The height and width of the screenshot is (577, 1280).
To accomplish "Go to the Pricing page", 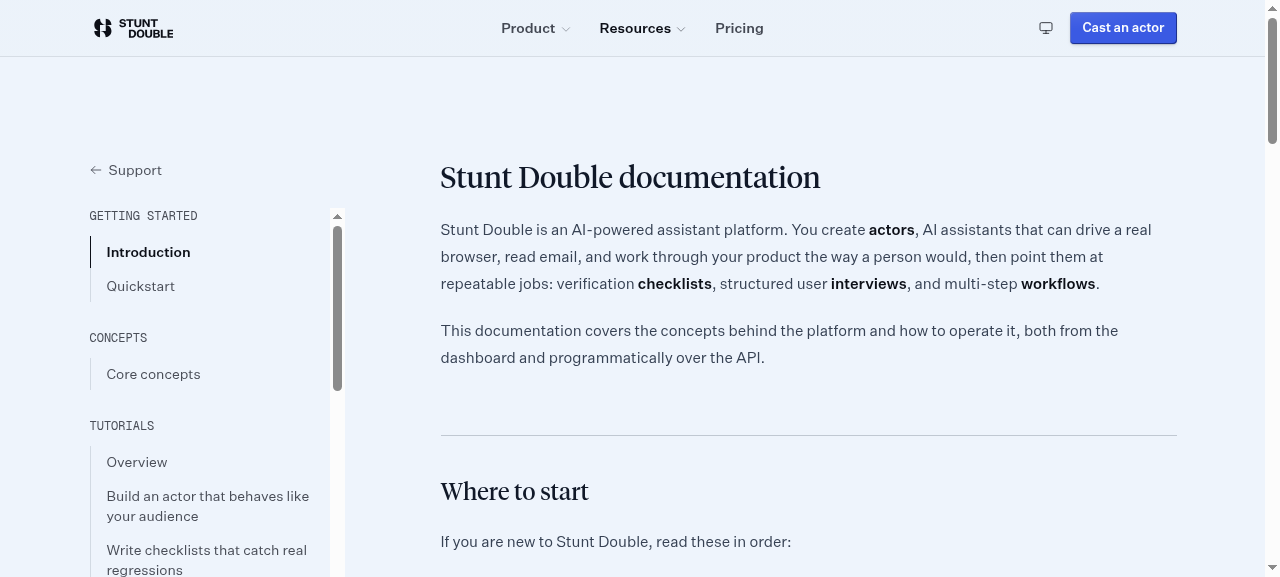I will click(x=739, y=28).
